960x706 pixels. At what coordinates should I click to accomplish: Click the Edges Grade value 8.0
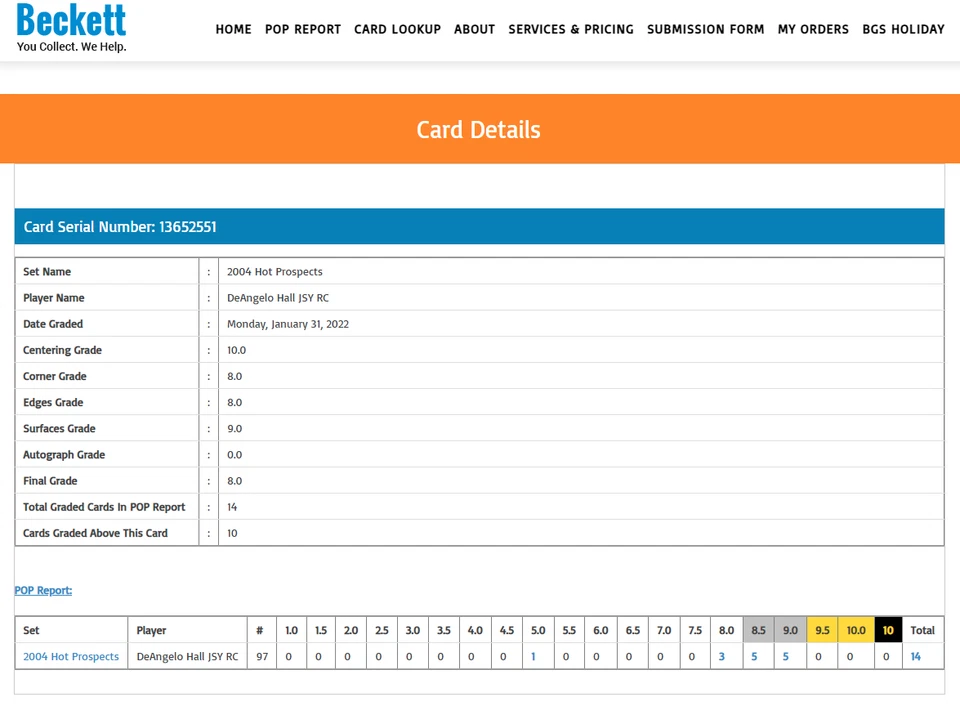[x=234, y=402]
